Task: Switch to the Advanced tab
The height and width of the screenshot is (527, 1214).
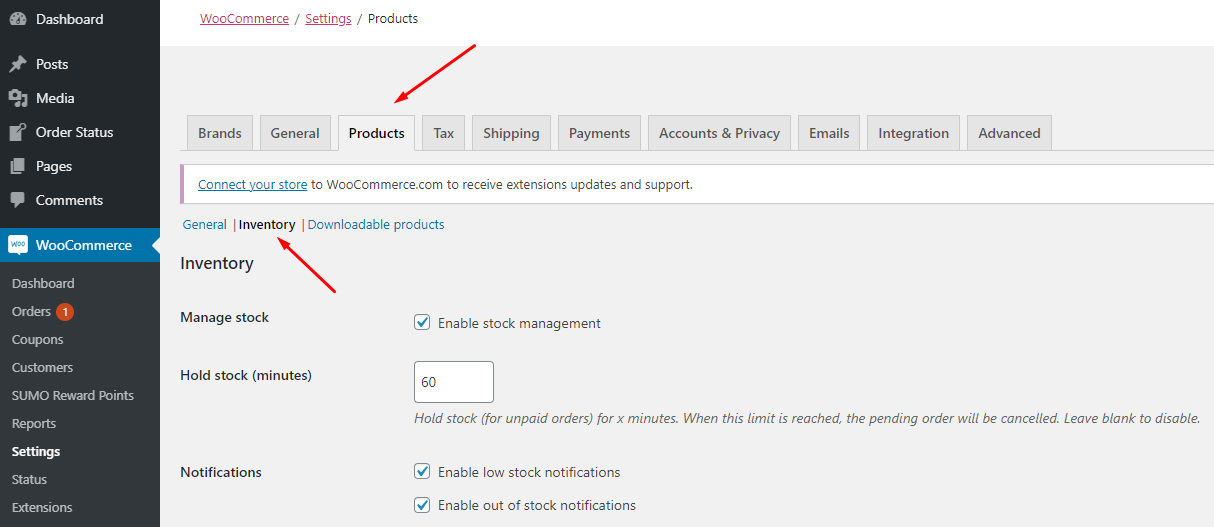Action: click(x=1009, y=133)
